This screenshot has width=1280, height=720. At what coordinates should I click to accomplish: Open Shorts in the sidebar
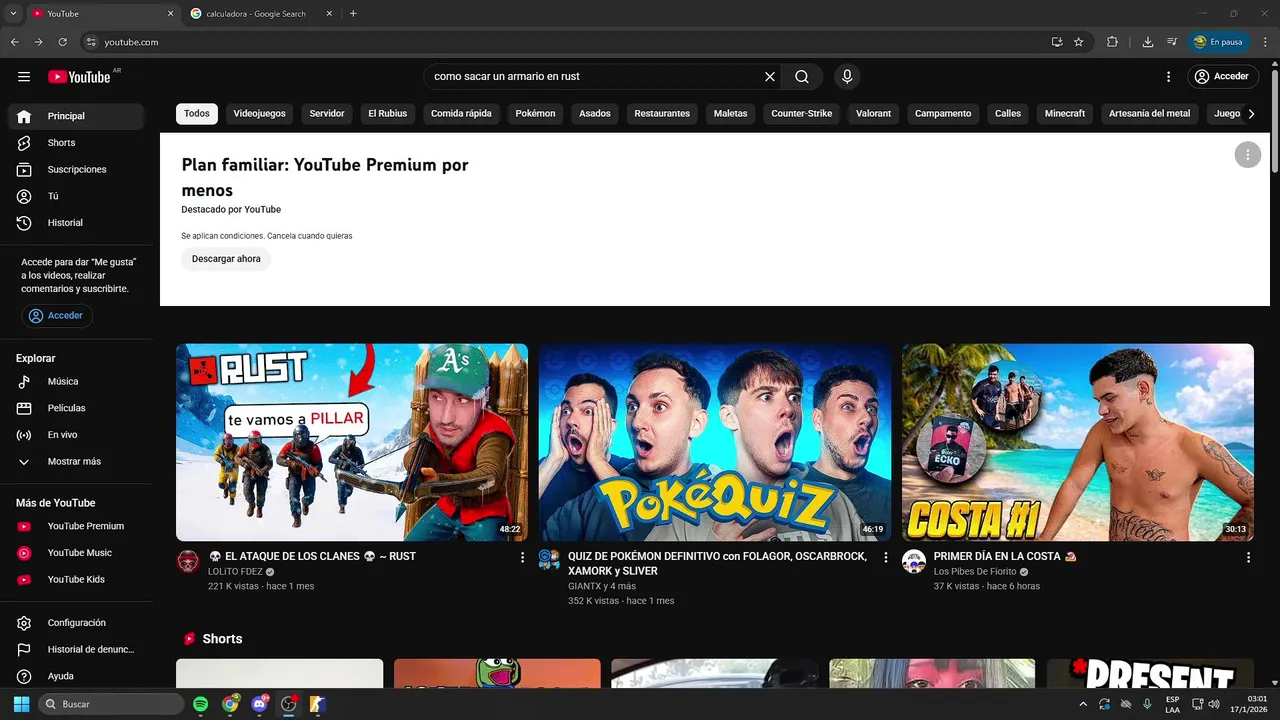point(77,143)
